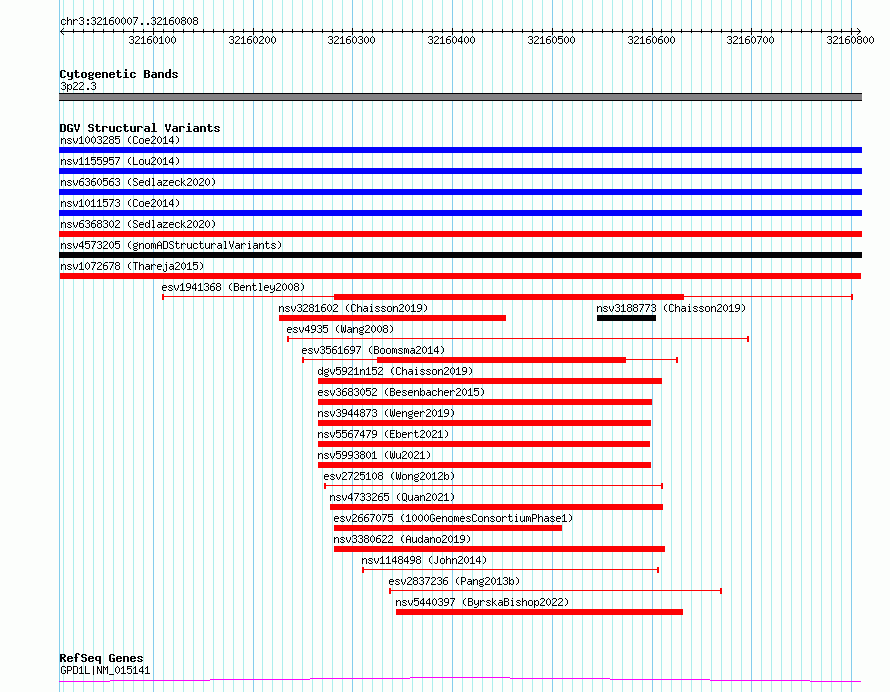Open esv2837236 (Pang2013b) label
This screenshot has width=890, height=692.
(454, 581)
